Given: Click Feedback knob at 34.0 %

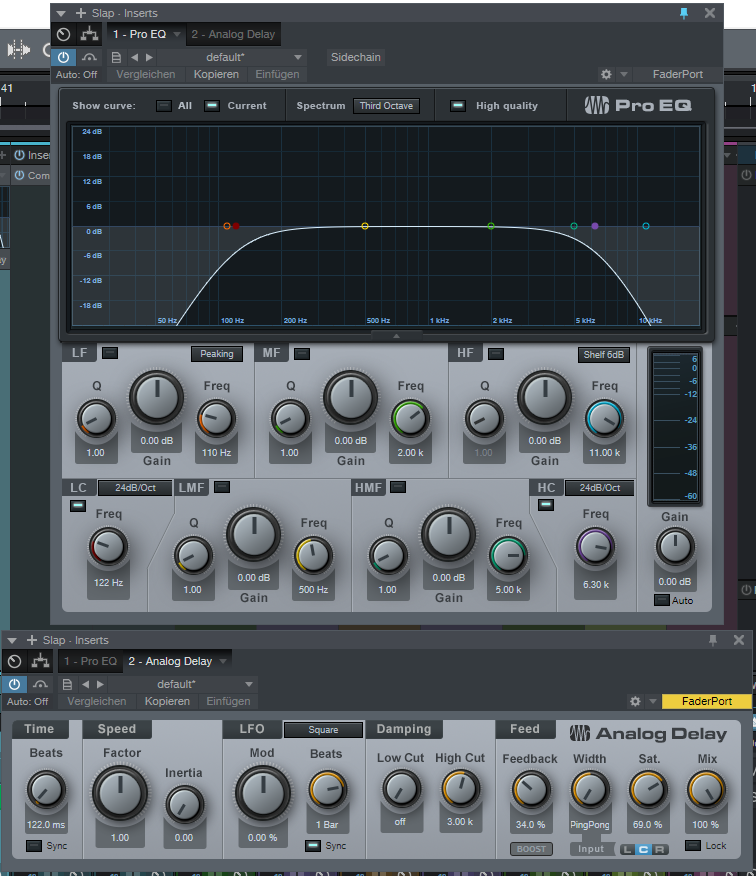Looking at the screenshot, I should coord(530,791).
